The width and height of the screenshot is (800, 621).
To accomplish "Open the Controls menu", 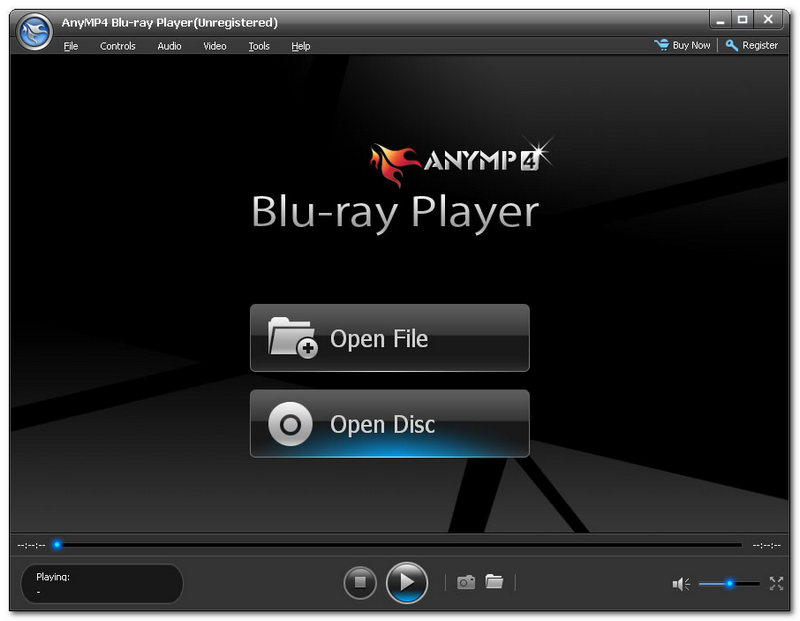I will (x=117, y=46).
